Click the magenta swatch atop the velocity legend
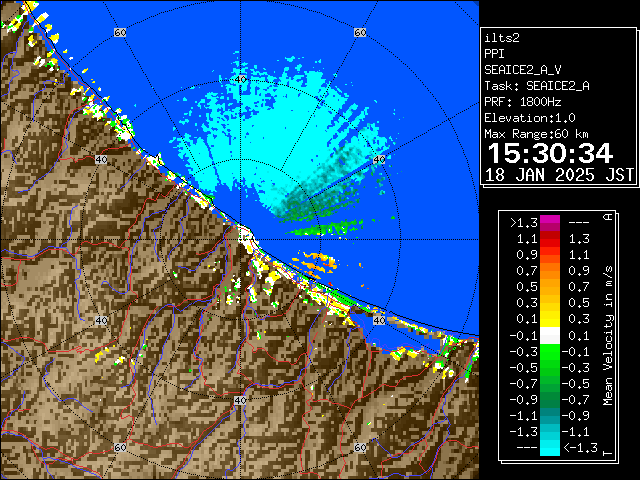Image resolution: width=640 pixels, height=480 pixels. click(550, 223)
